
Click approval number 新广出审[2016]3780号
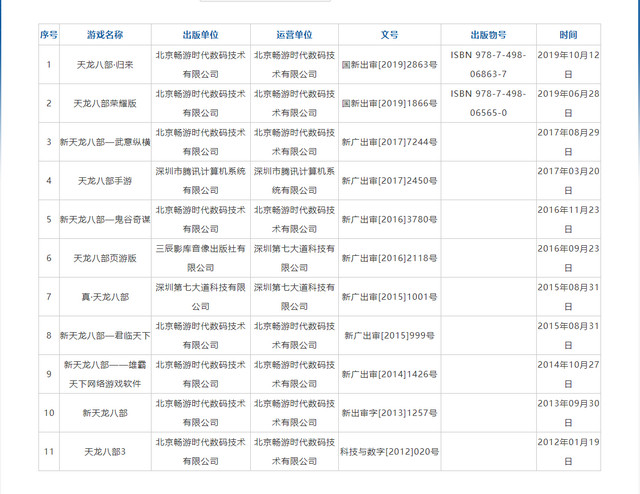click(389, 219)
